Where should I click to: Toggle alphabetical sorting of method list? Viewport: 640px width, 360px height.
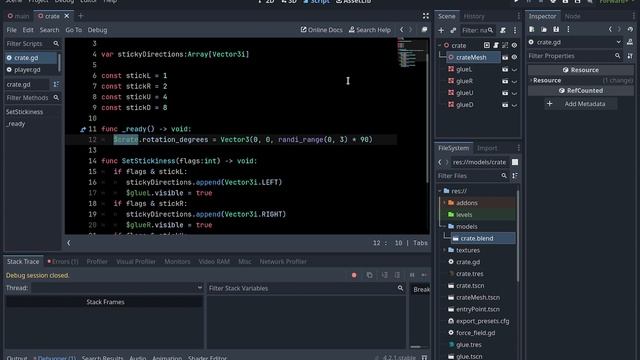(56, 84)
